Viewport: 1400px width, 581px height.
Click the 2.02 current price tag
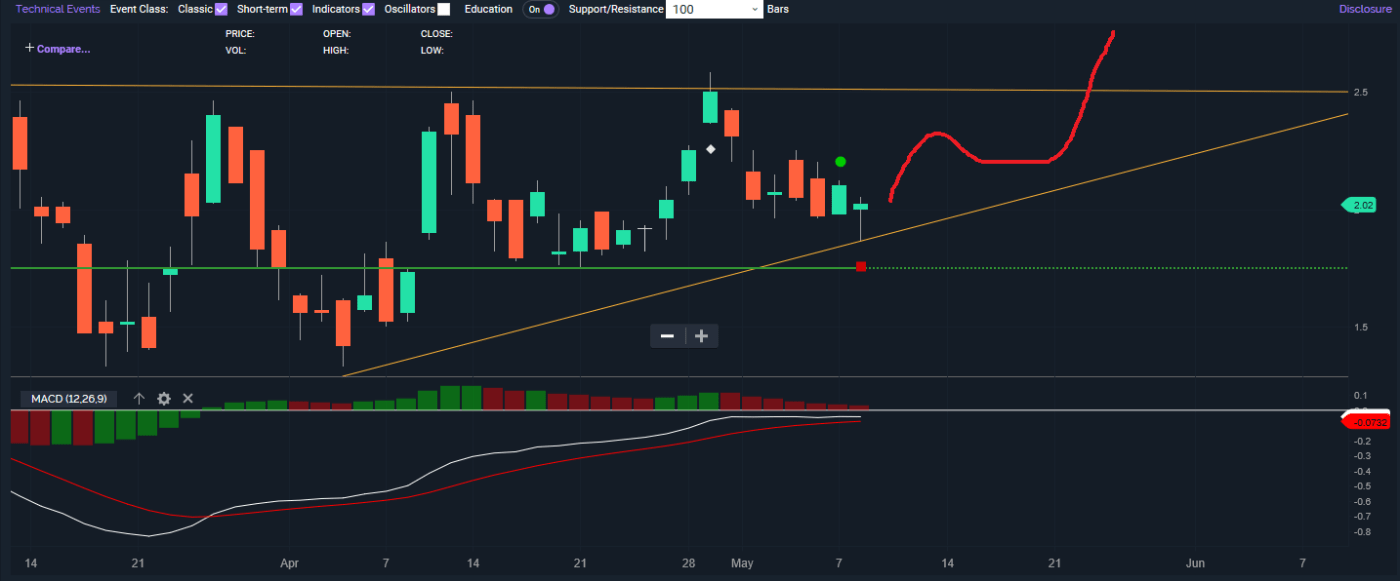tap(1362, 205)
